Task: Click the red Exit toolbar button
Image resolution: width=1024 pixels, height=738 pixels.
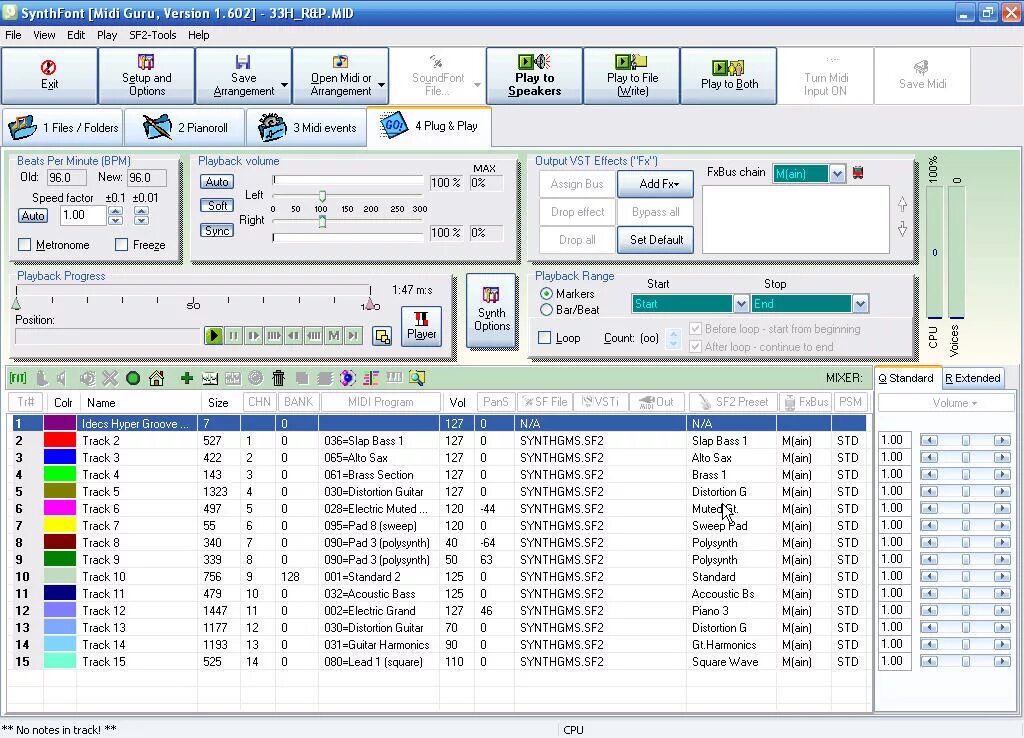Action: pos(50,75)
